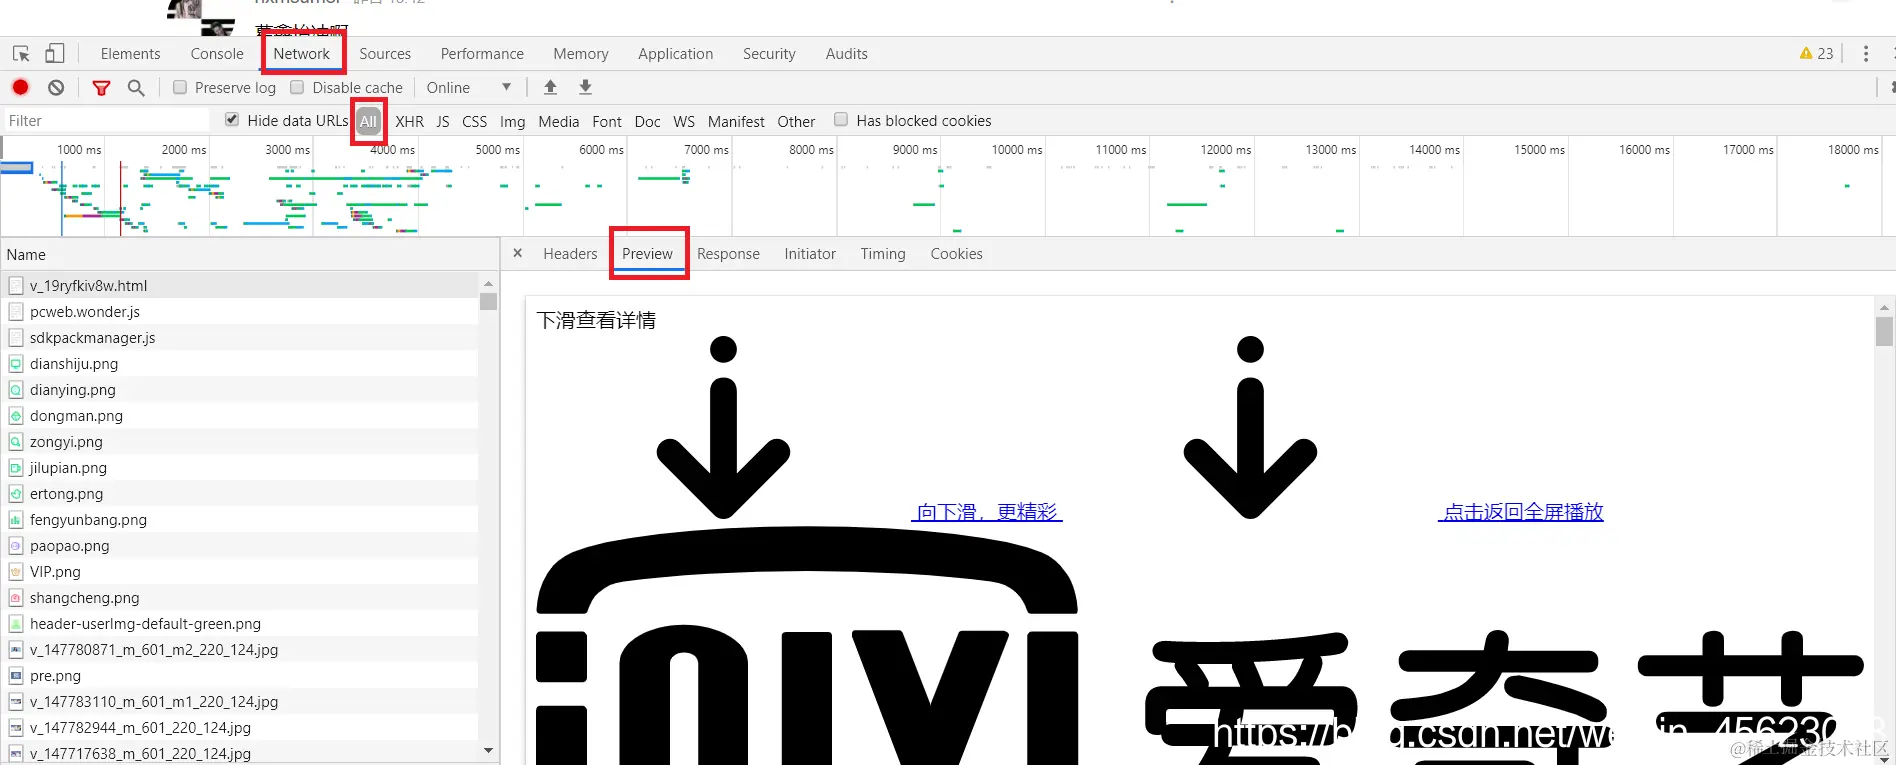The height and width of the screenshot is (765, 1896).
Task: Click the request list scroll down arrow
Action: tap(488, 750)
